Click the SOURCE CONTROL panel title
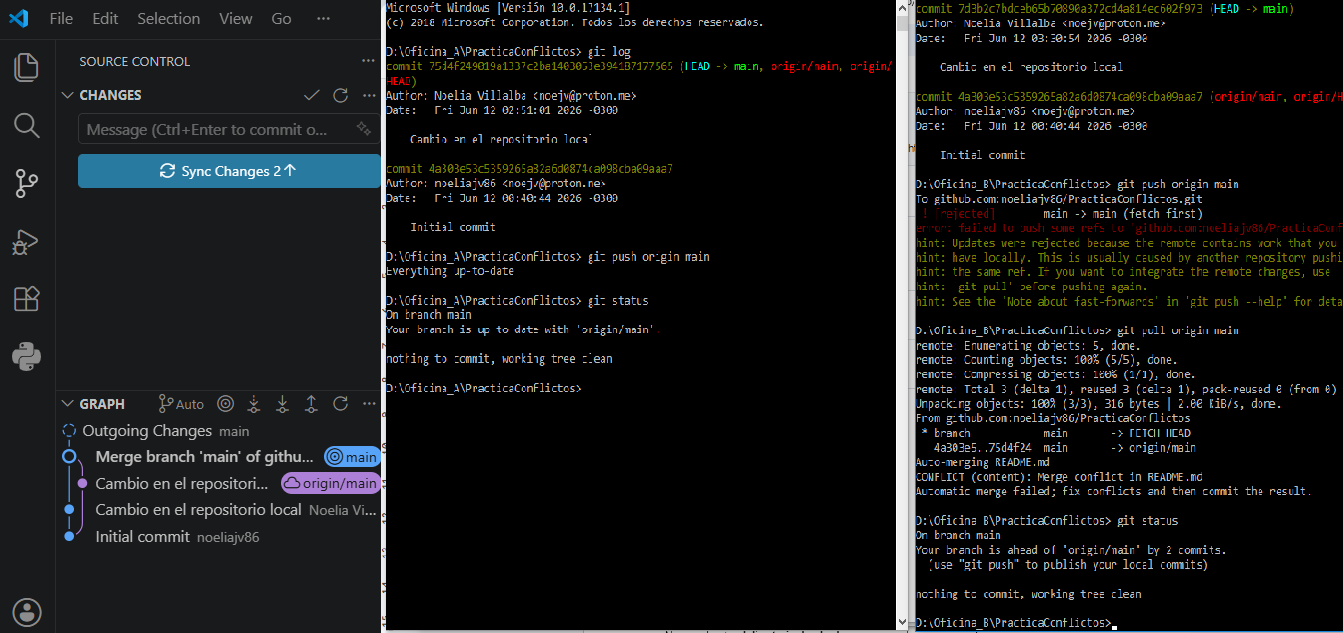The width and height of the screenshot is (1343, 633). 134,61
